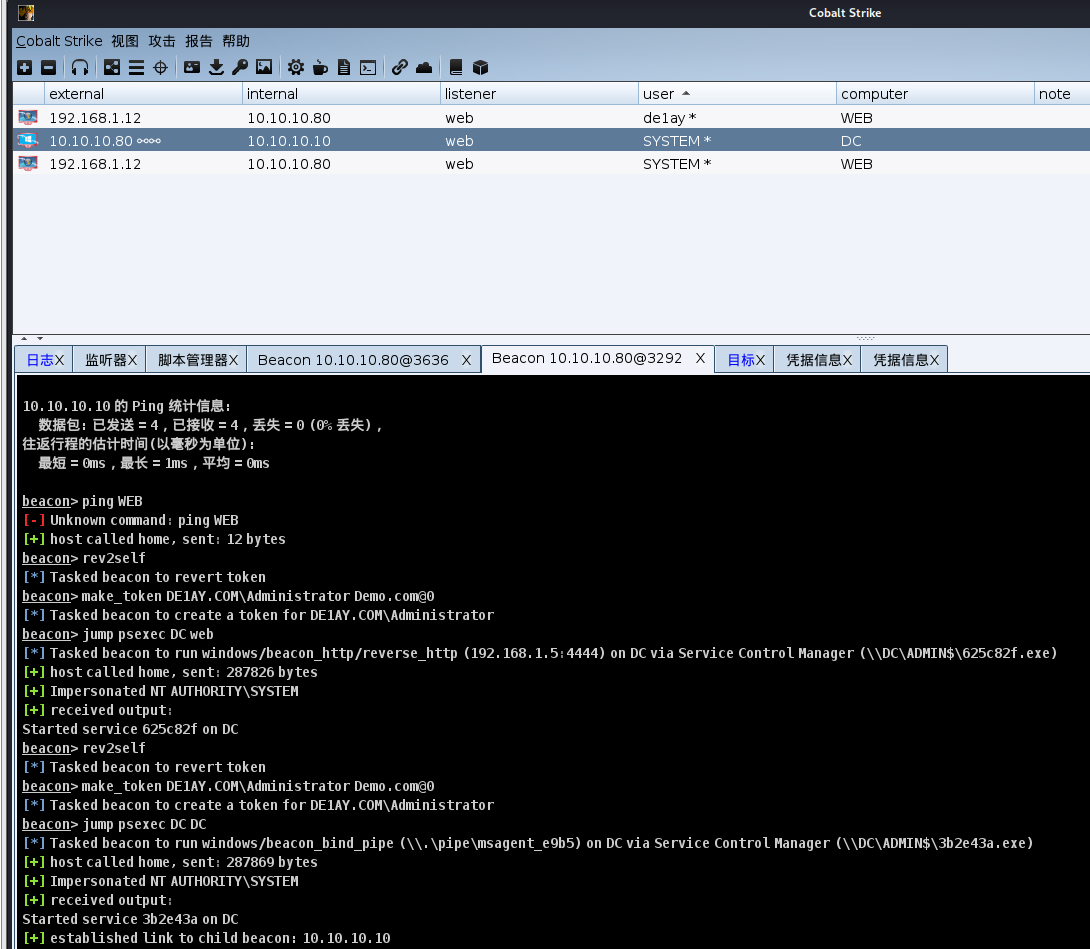Image resolution: width=1090 pixels, height=949 pixels.
Task: Sort by the external column header
Action: 143,94
